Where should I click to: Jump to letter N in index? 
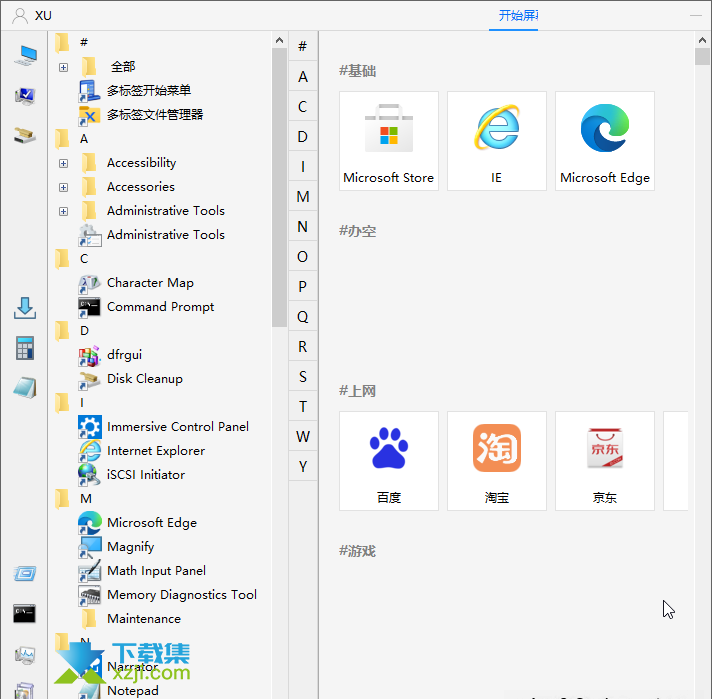pyautogui.click(x=303, y=226)
